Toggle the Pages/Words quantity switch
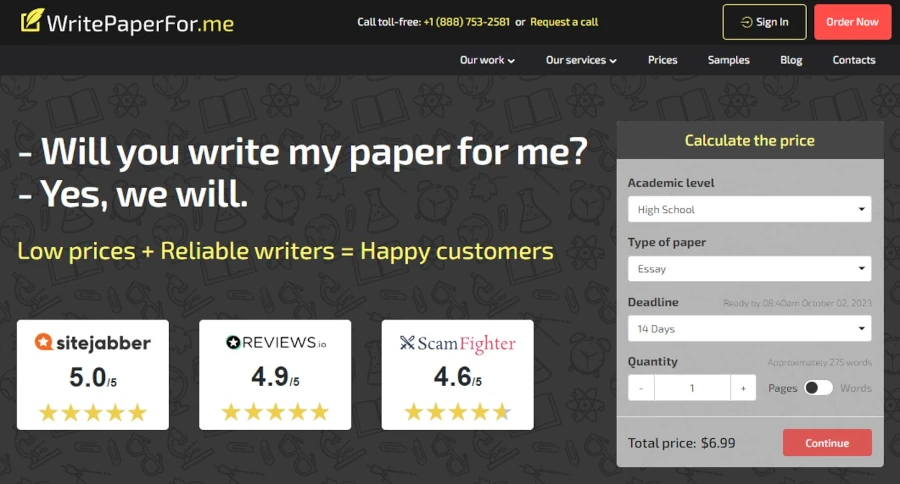 click(818, 388)
